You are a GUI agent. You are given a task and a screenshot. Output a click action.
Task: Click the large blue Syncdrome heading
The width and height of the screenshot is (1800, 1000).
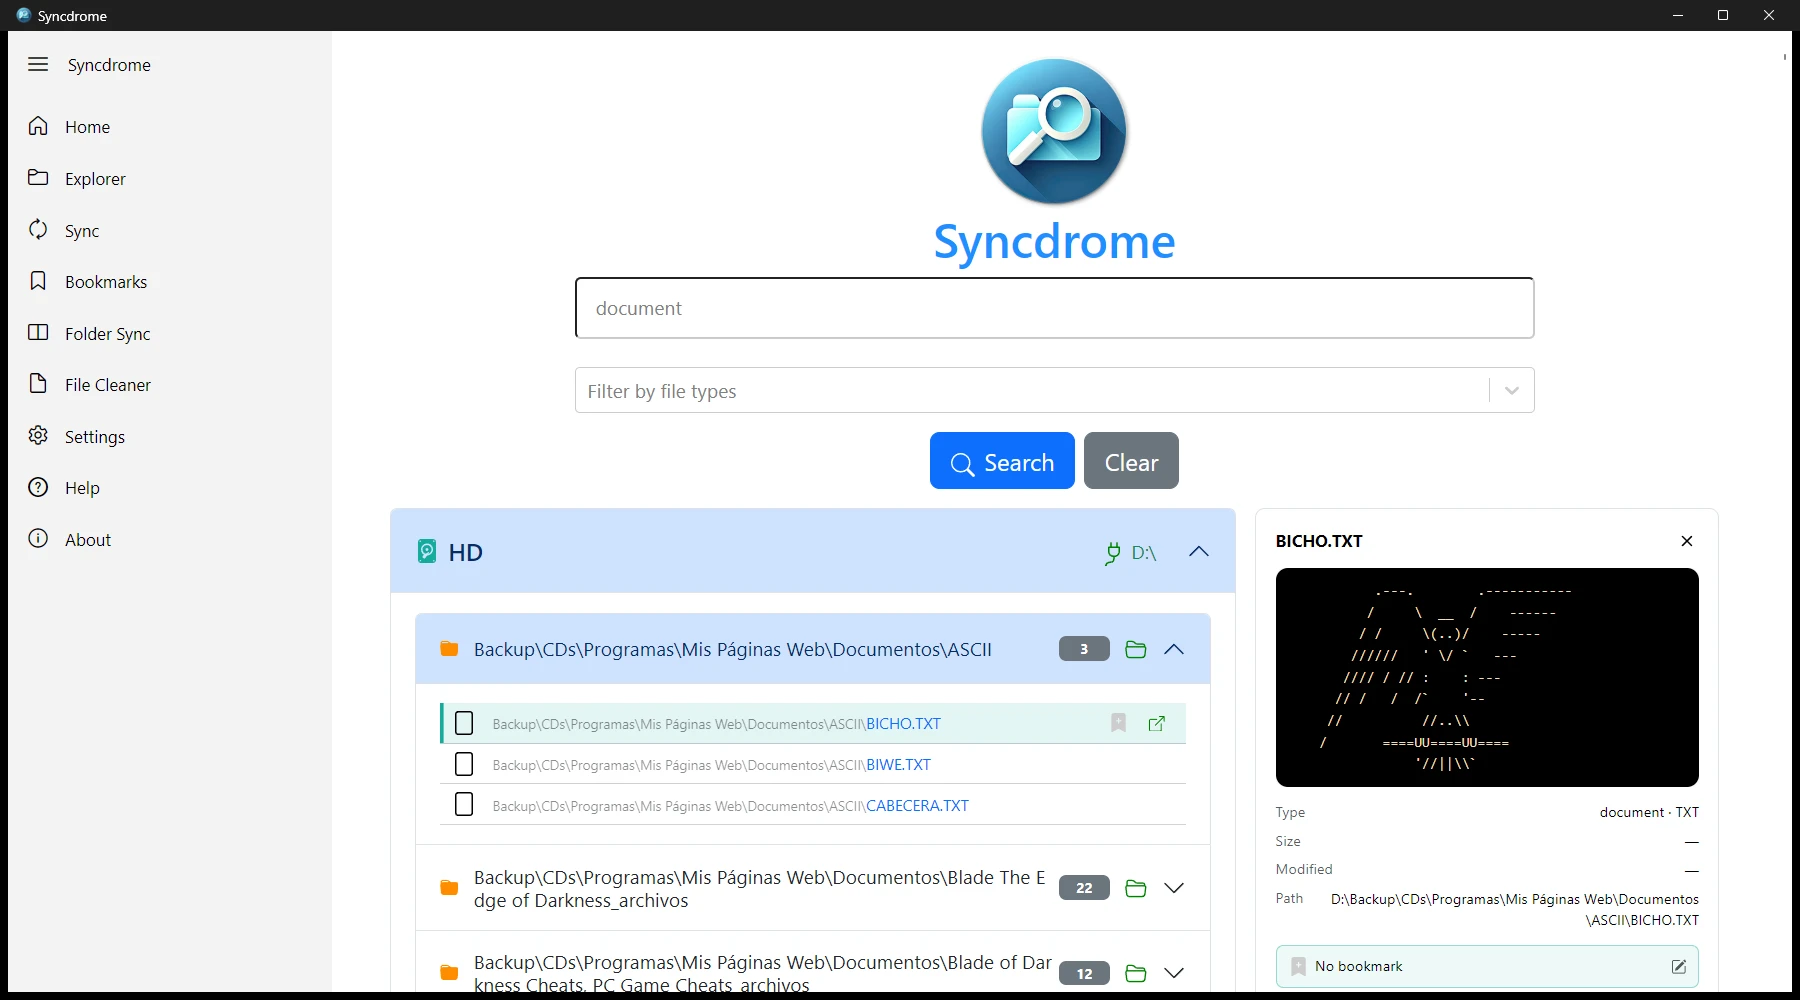coord(1054,241)
